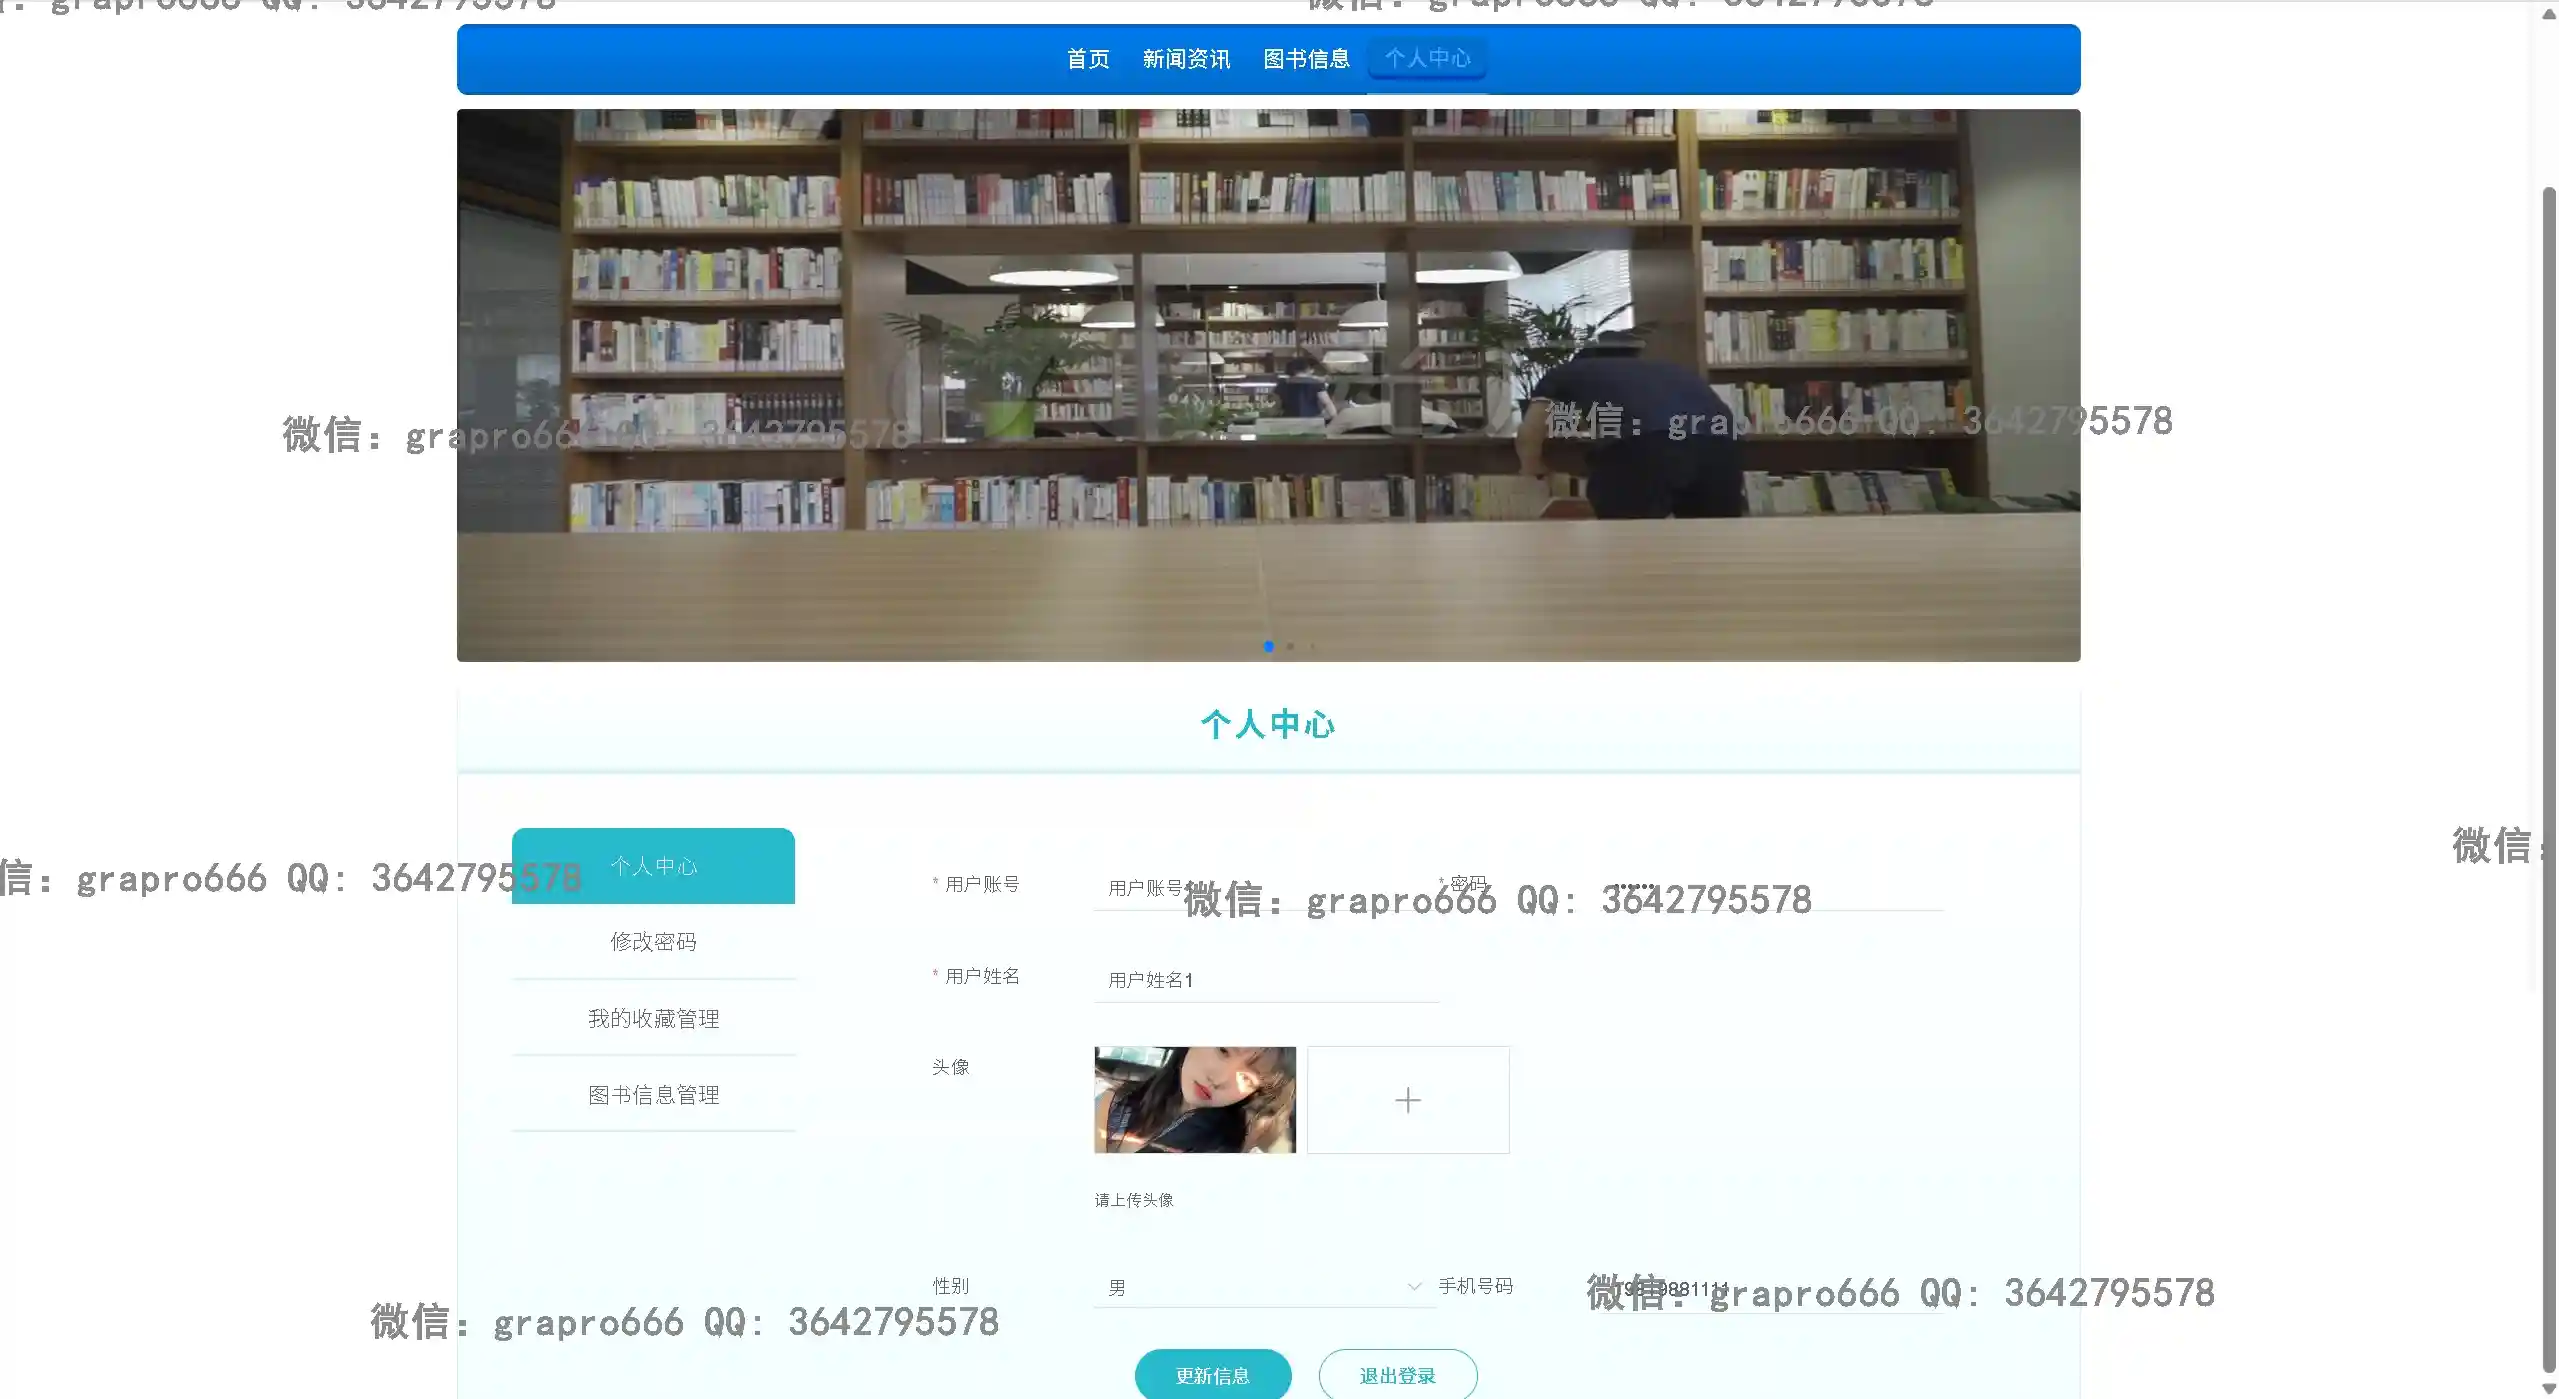
Task: Click the scrollbar up arrow
Action: pos(2548,14)
